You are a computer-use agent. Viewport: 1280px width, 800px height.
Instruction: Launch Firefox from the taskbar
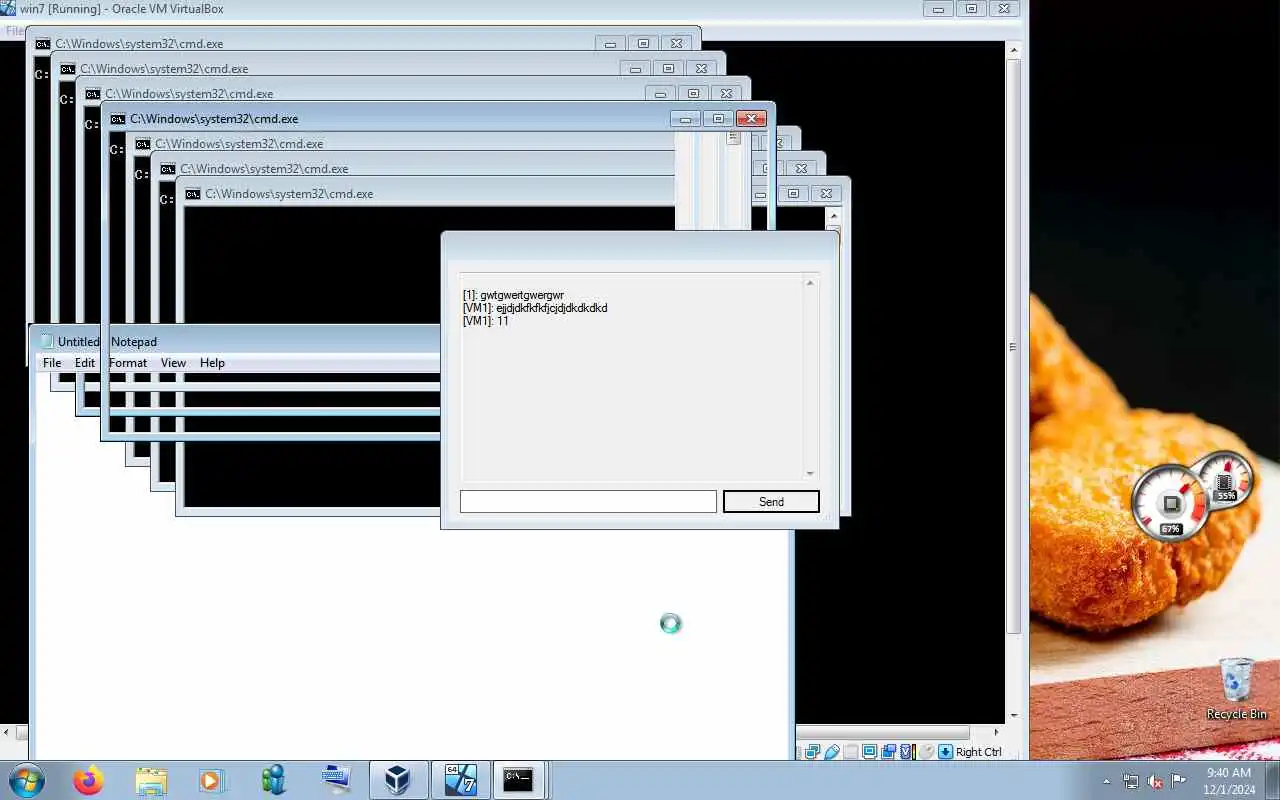88,780
